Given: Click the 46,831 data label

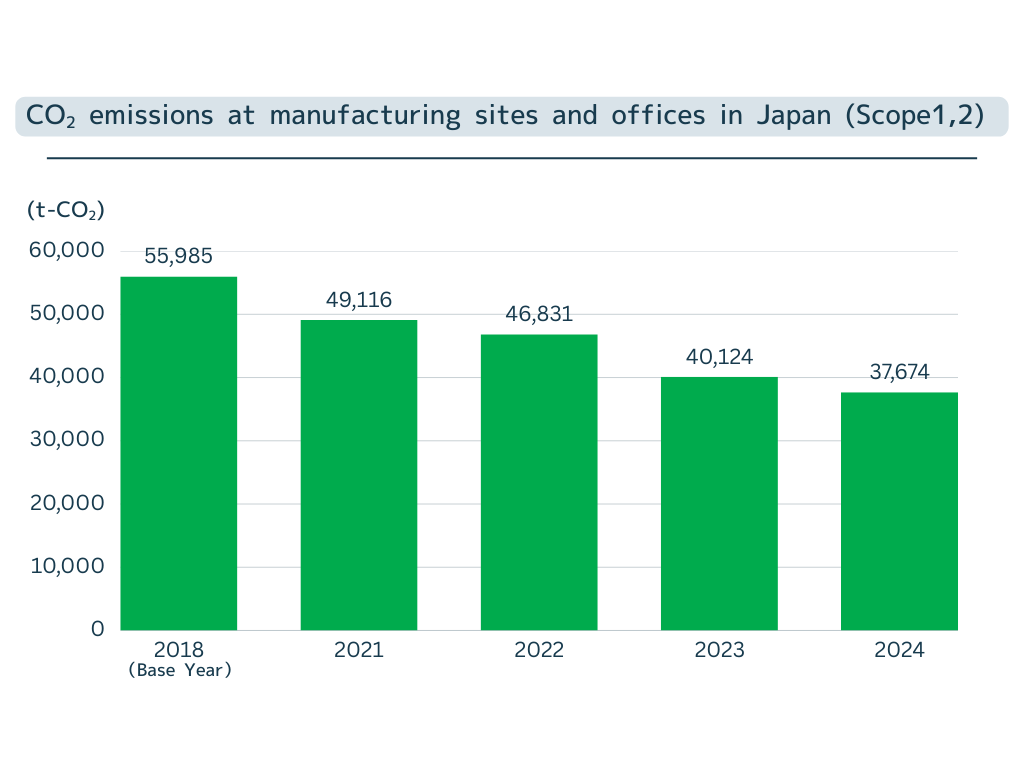Looking at the screenshot, I should 539,314.
